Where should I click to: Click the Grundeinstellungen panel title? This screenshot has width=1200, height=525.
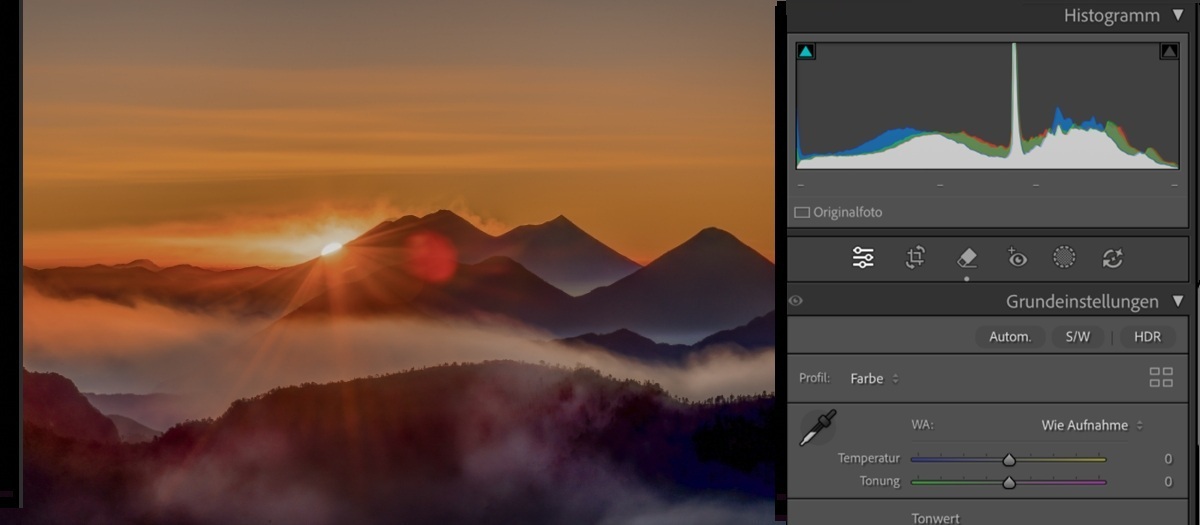pyautogui.click(x=1082, y=301)
